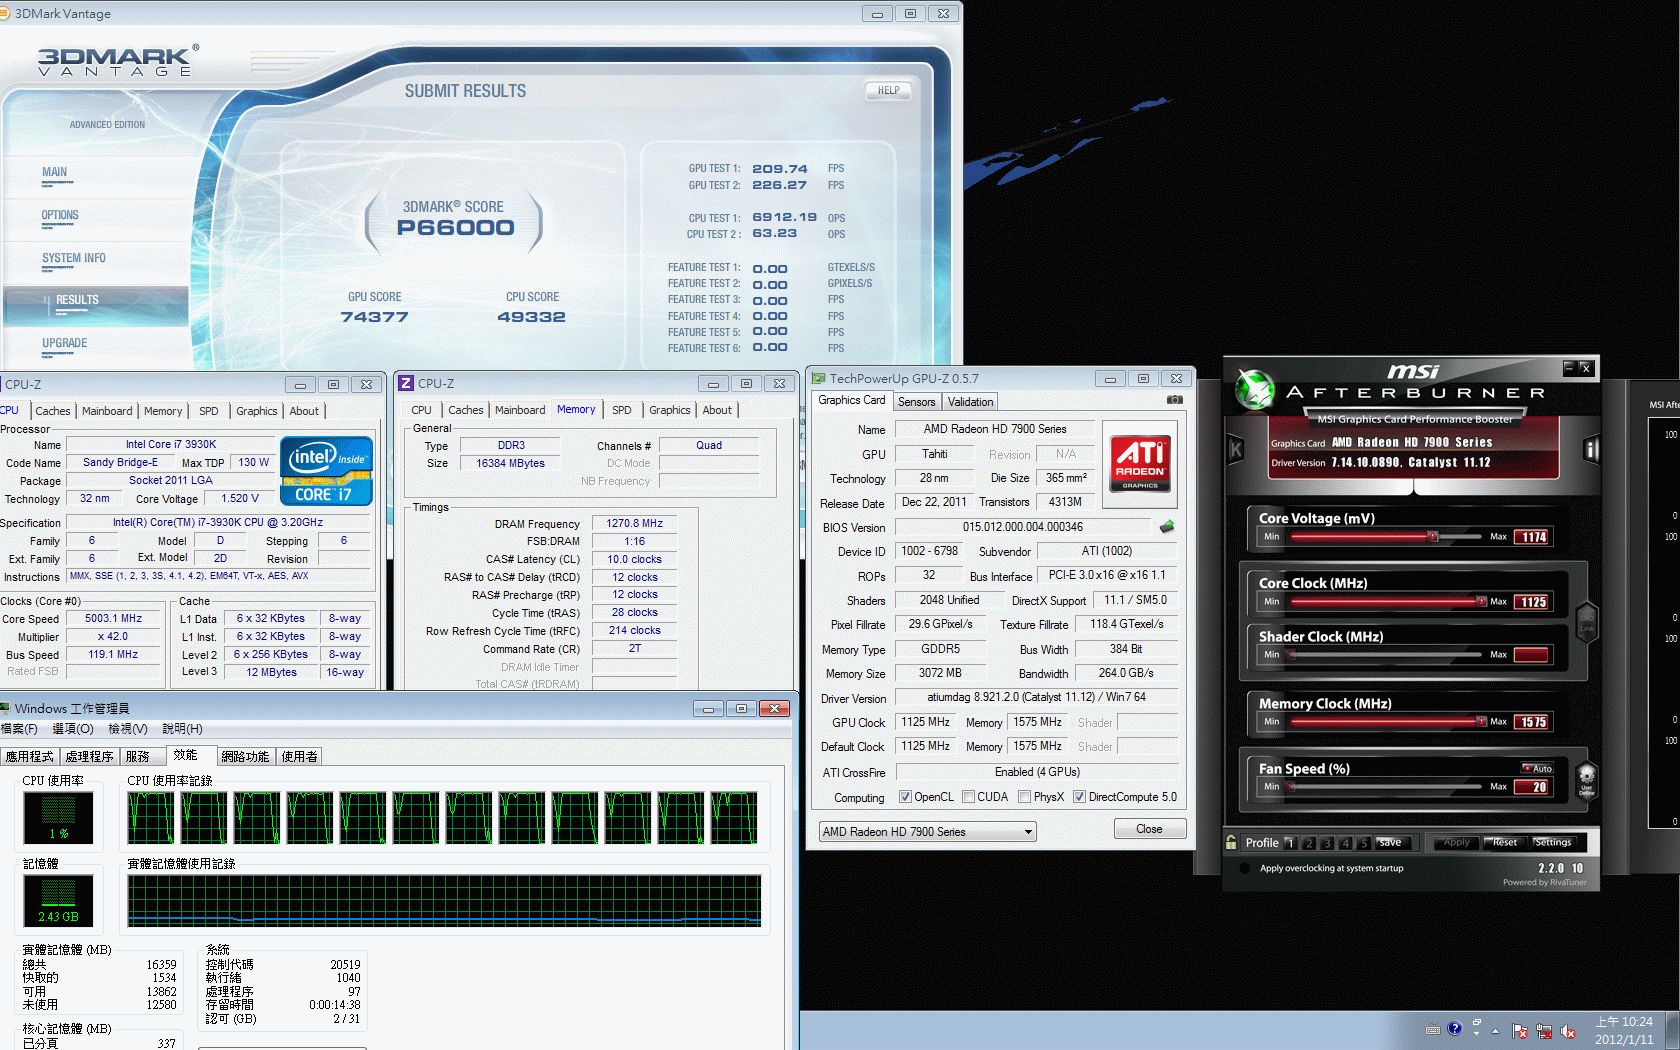Click the Core Clock value field 1125
The image size is (1680, 1050).
pos(1532,602)
